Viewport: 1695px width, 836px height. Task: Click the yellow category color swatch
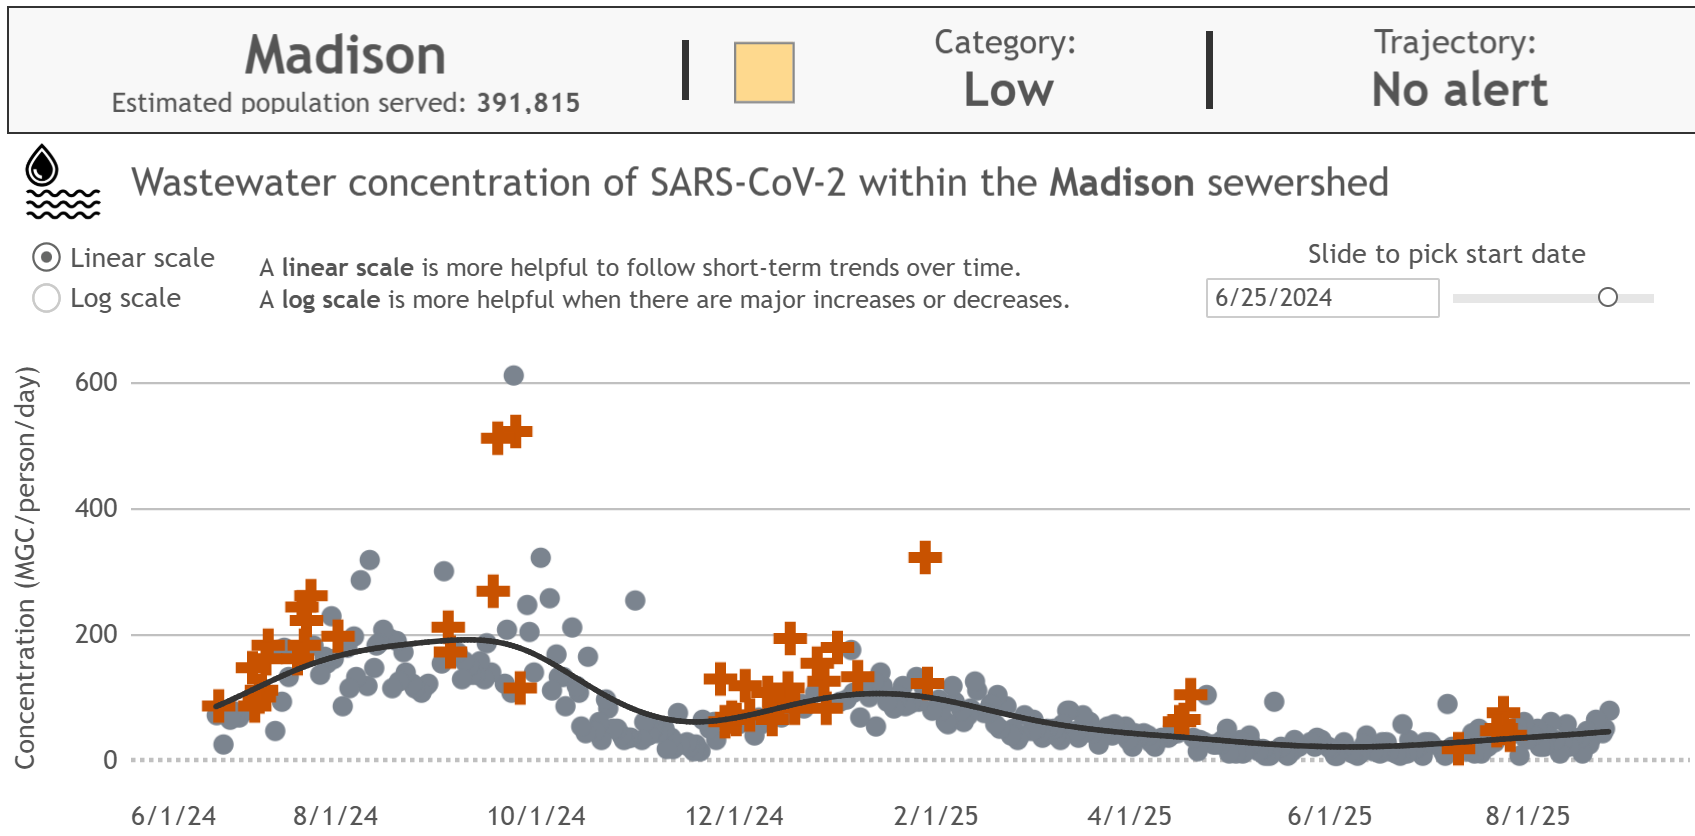tap(764, 70)
